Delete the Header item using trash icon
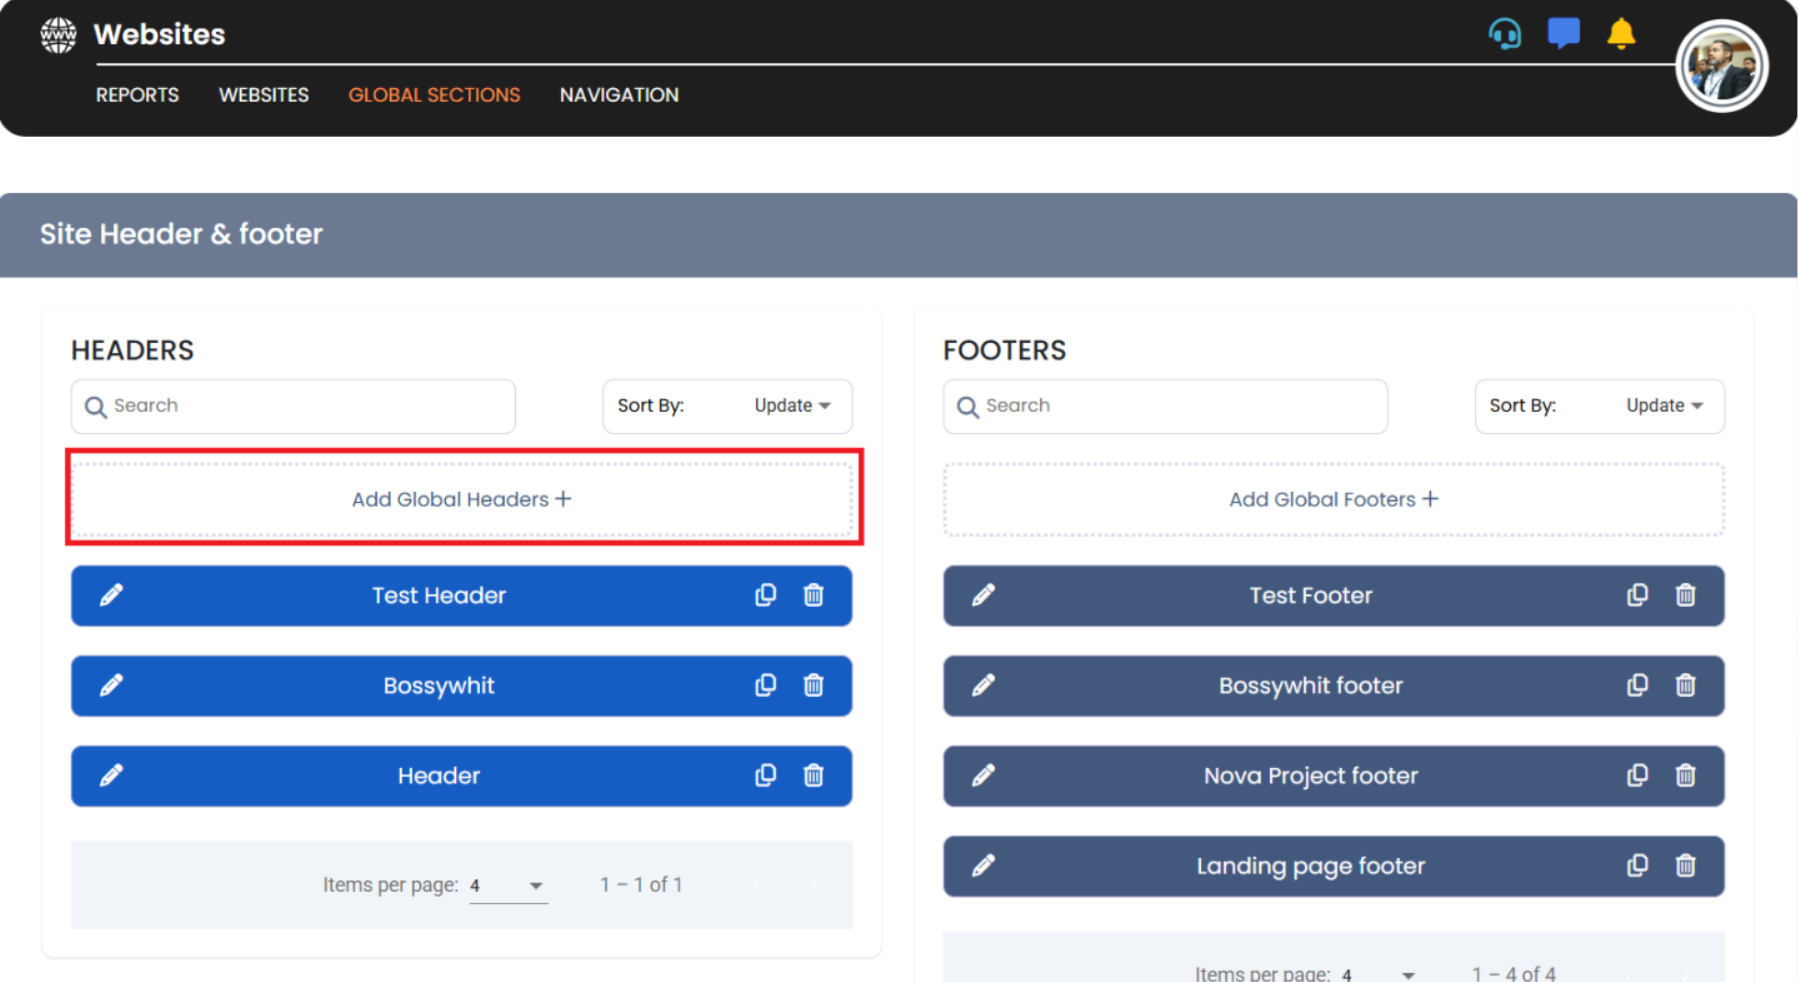Viewport: 1798px width, 982px height. point(813,776)
